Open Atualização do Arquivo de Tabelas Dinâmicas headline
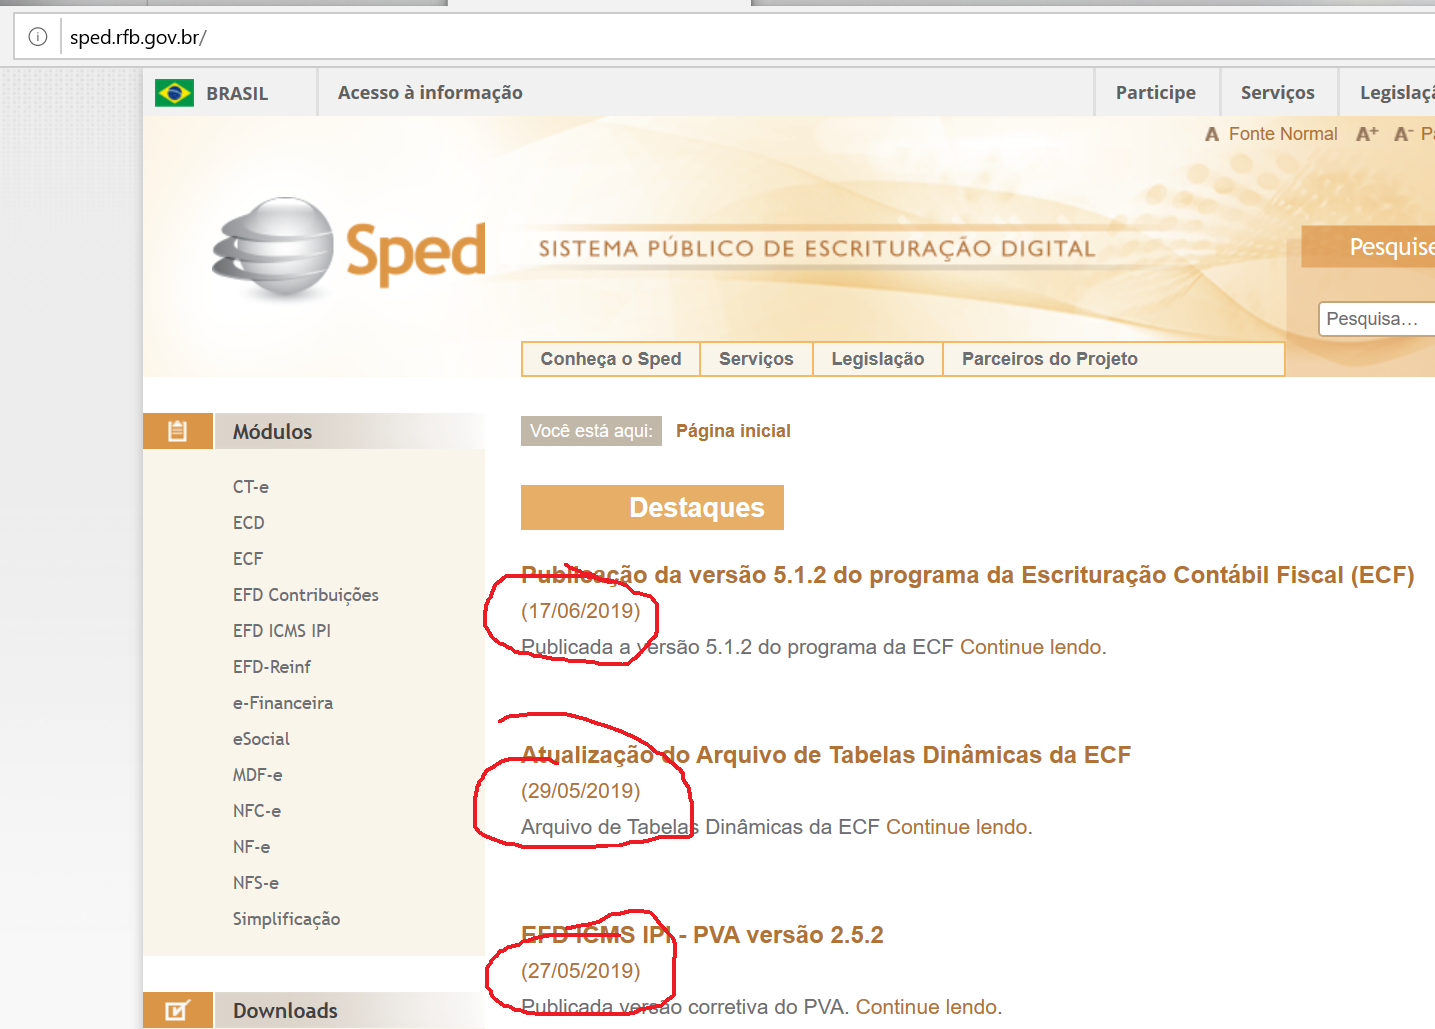 tap(826, 755)
